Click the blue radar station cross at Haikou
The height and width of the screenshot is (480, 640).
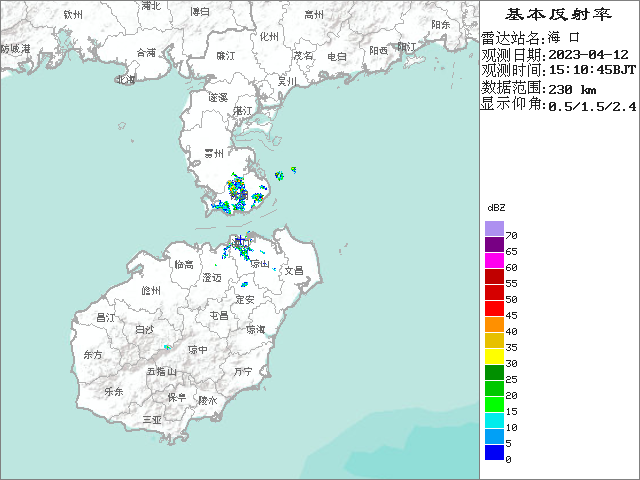pyautogui.click(x=241, y=239)
